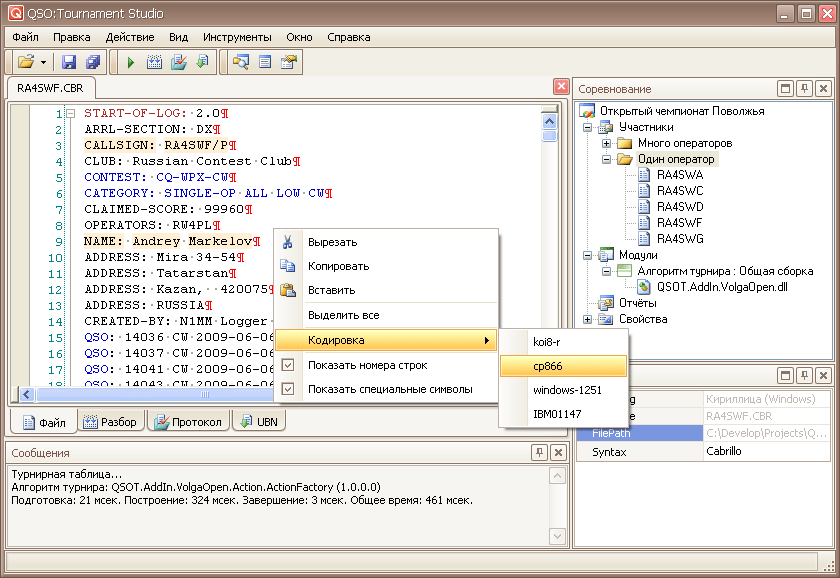Close the RA4SWF.CBR document with red X

[561, 87]
